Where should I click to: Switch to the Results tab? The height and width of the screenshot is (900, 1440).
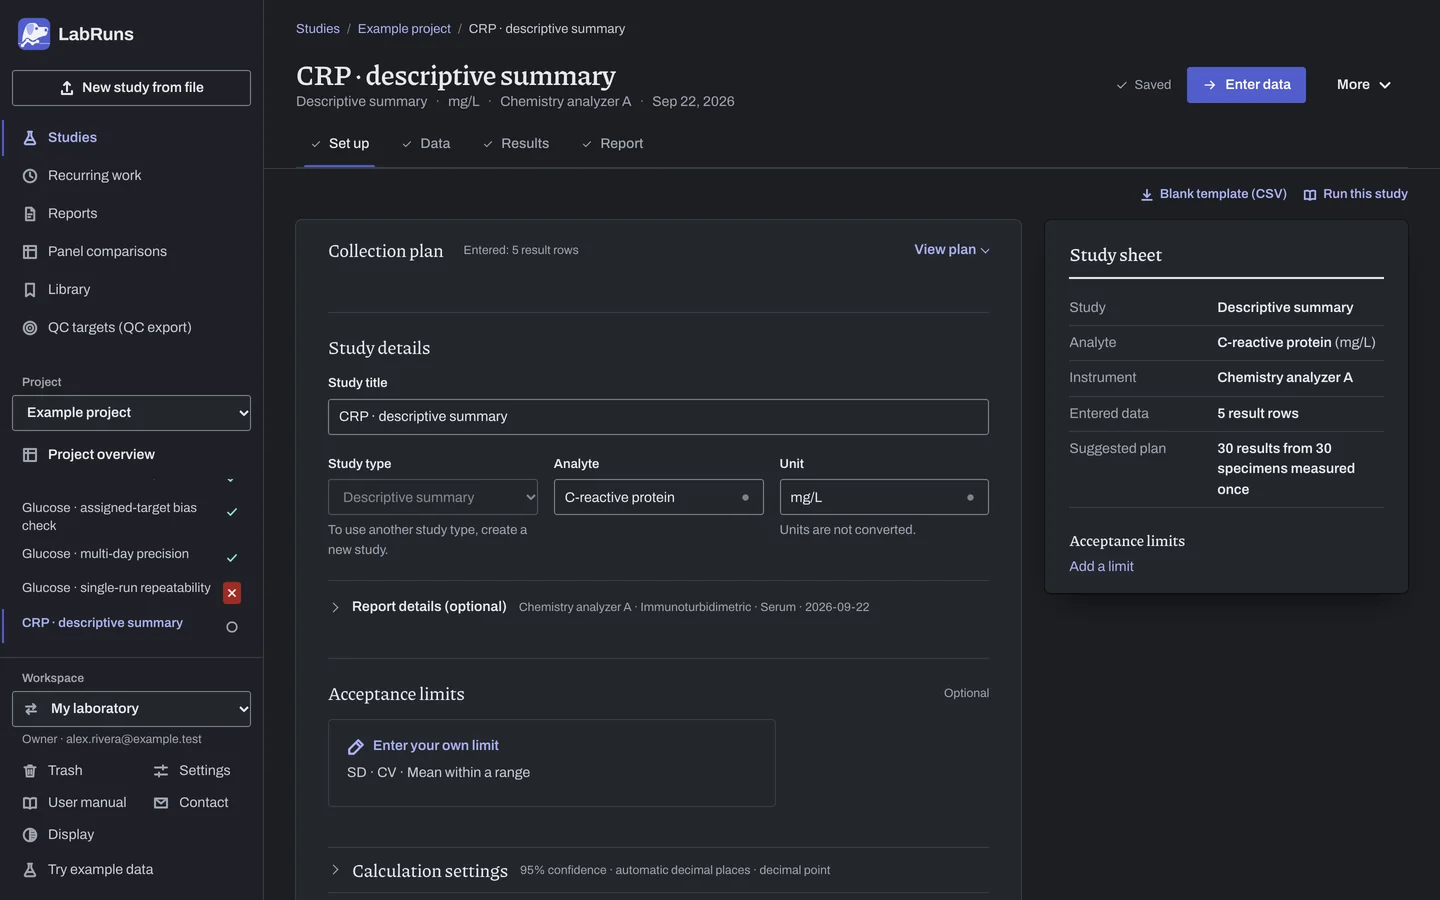click(x=515, y=144)
